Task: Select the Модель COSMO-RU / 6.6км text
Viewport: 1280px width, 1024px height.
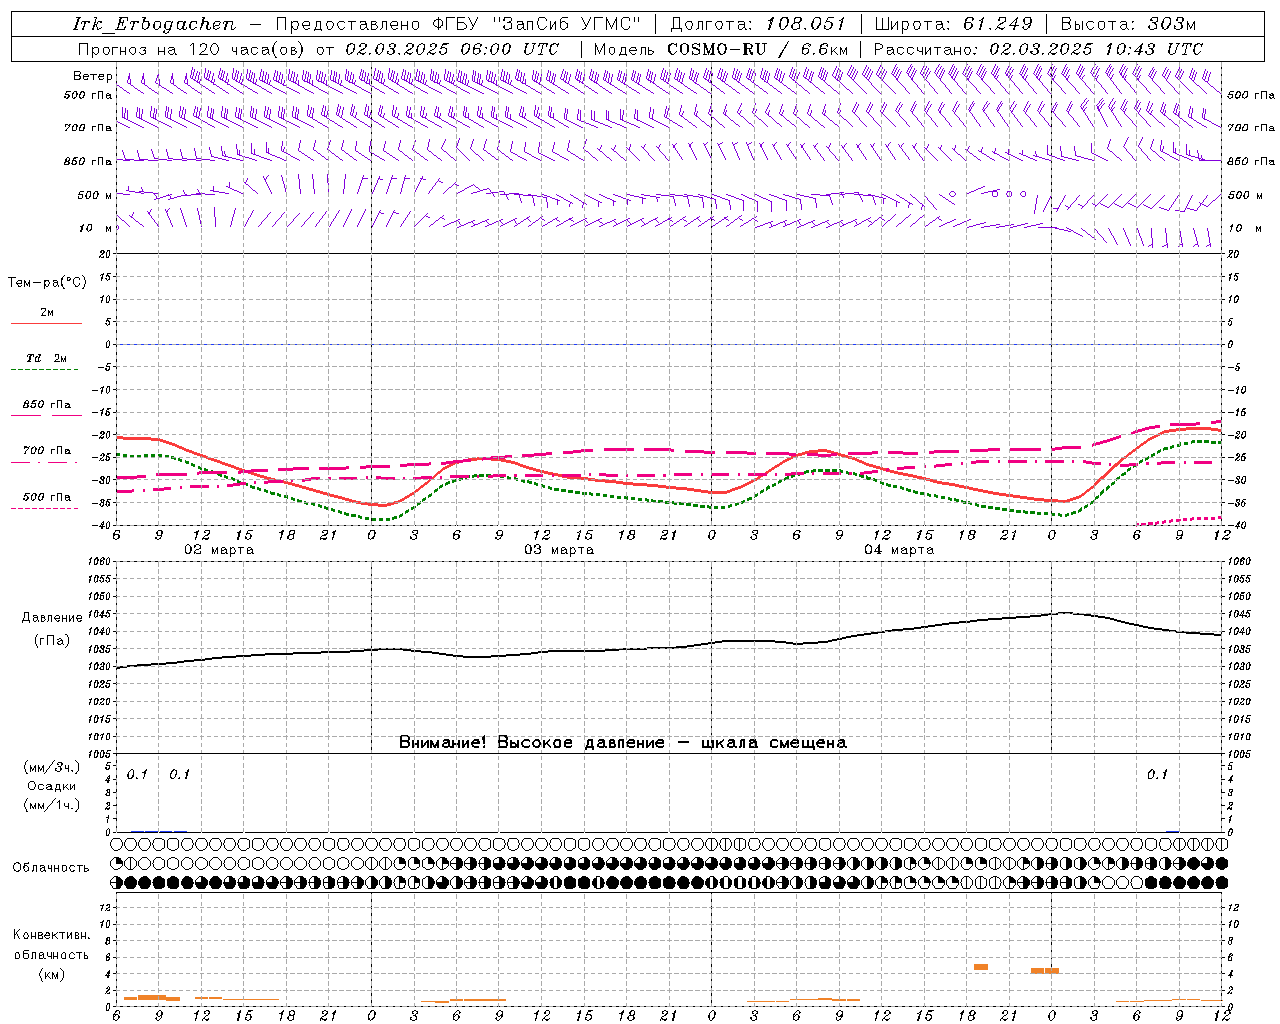Action: (720, 49)
